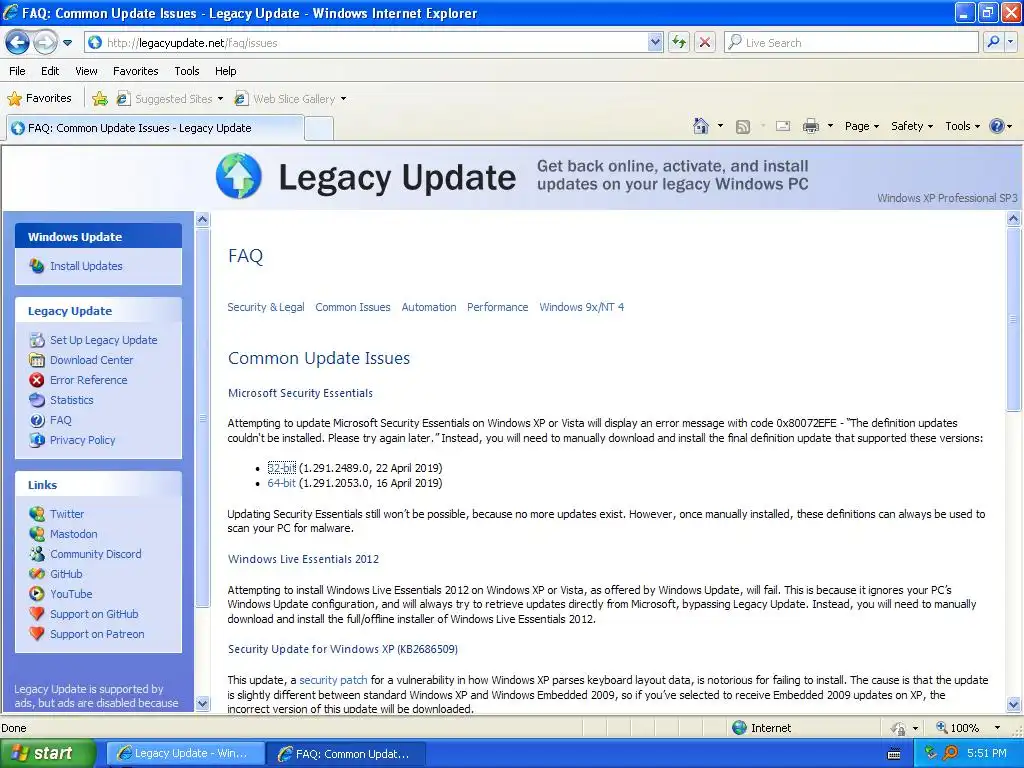Image resolution: width=1024 pixels, height=768 pixels.
Task: Open Support on Patreon link
Action: tap(97, 634)
